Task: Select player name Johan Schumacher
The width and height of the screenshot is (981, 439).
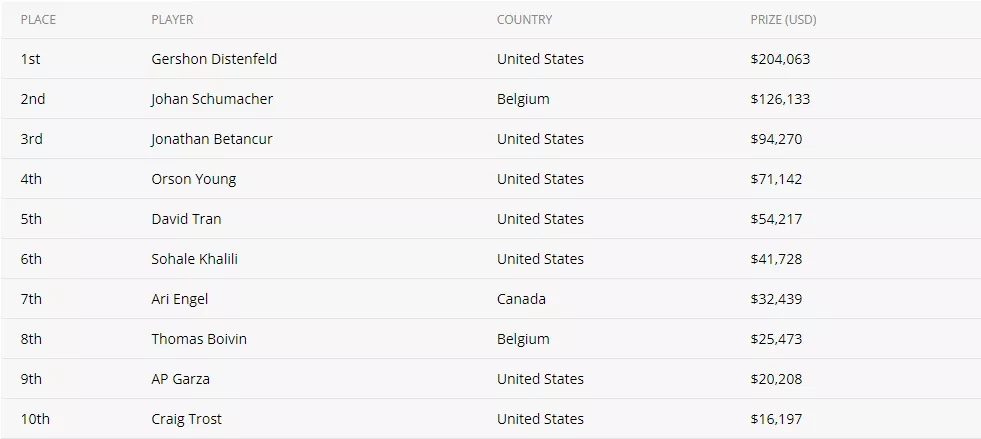Action: pyautogui.click(x=212, y=99)
